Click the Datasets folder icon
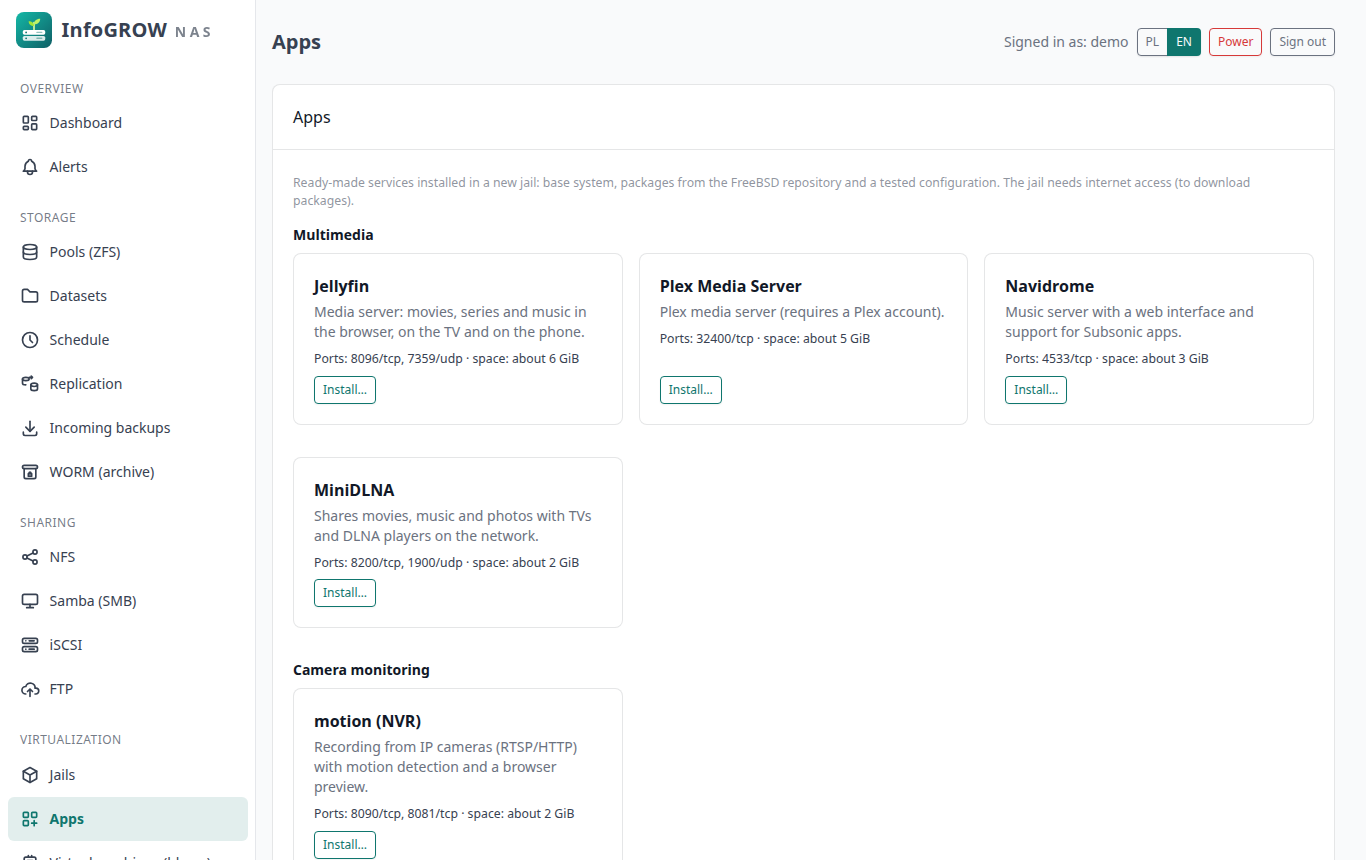The width and height of the screenshot is (1366, 860). point(30,296)
